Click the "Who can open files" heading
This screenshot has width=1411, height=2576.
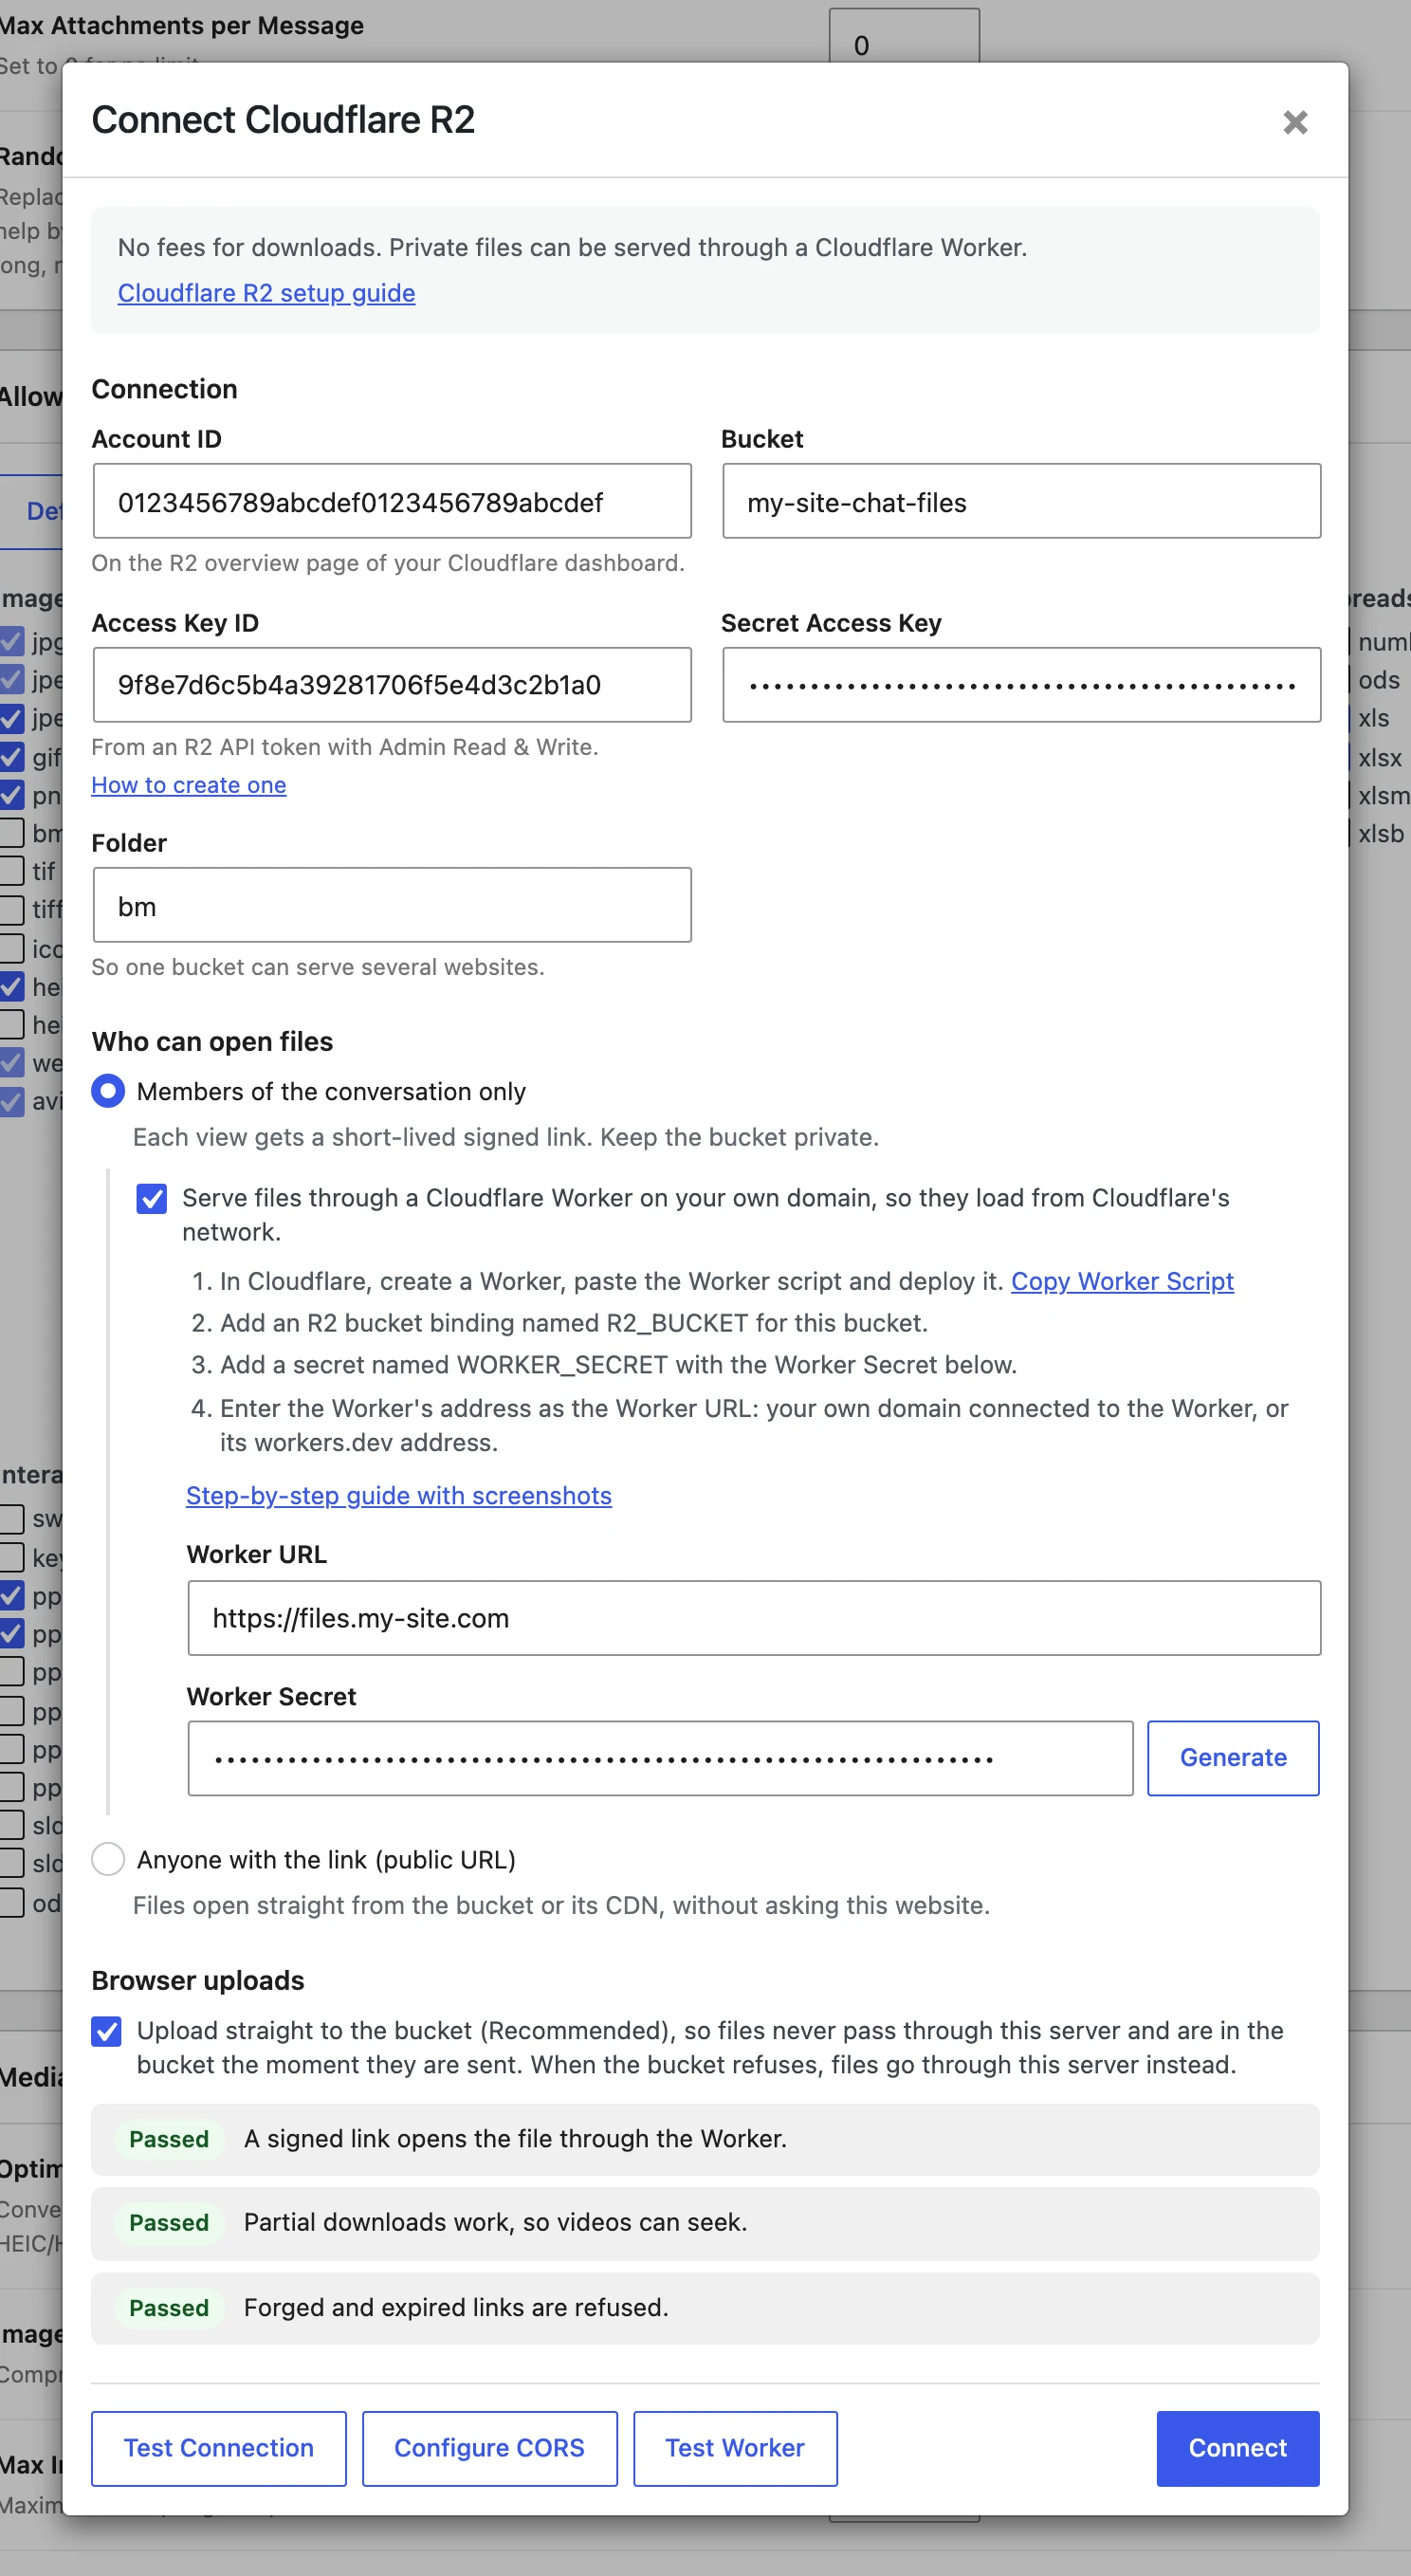tap(212, 1041)
